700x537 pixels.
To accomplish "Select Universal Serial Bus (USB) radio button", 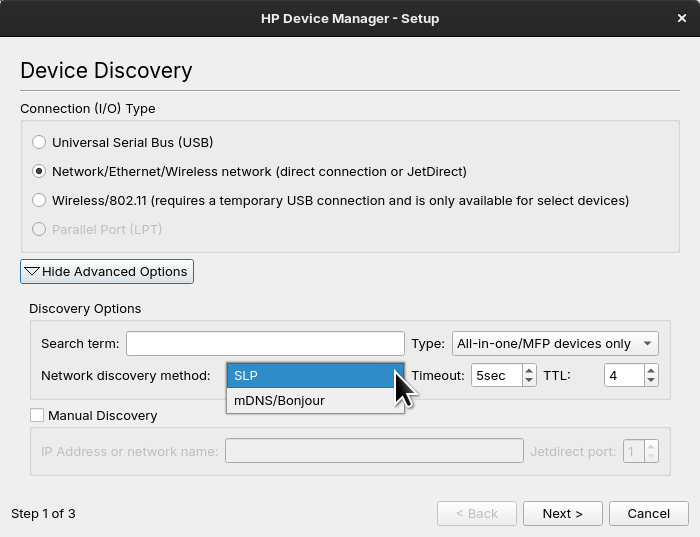I will (x=39, y=142).
